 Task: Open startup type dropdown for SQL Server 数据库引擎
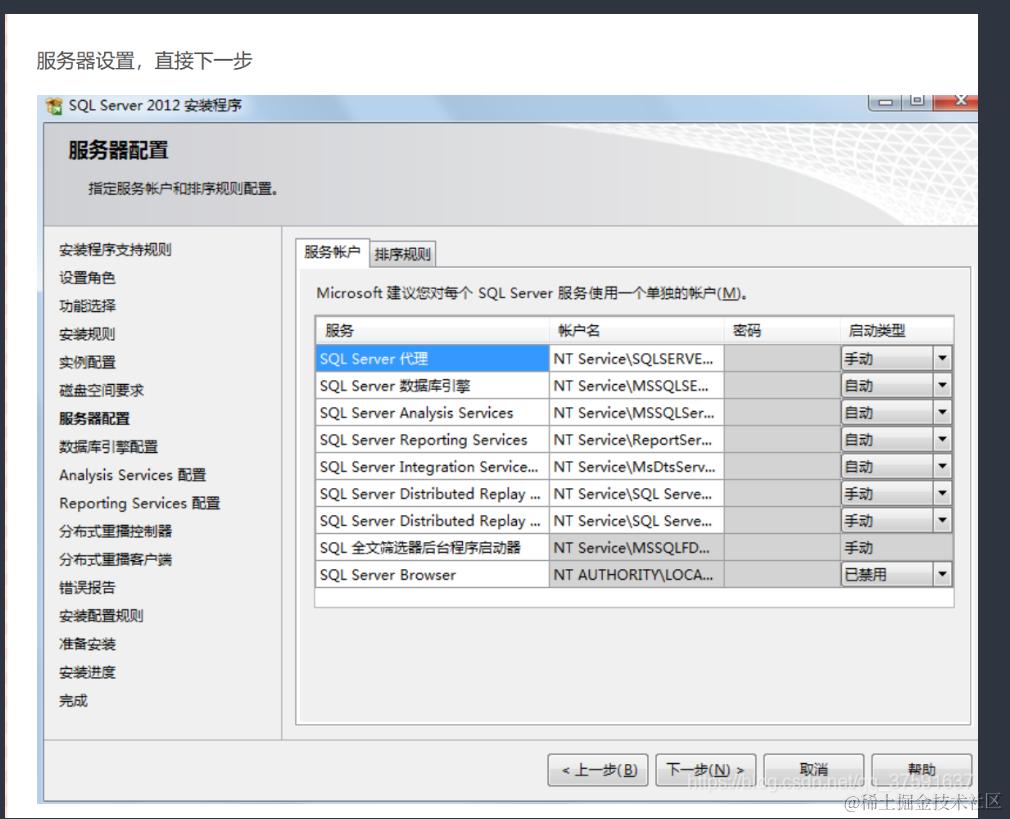[x=942, y=385]
